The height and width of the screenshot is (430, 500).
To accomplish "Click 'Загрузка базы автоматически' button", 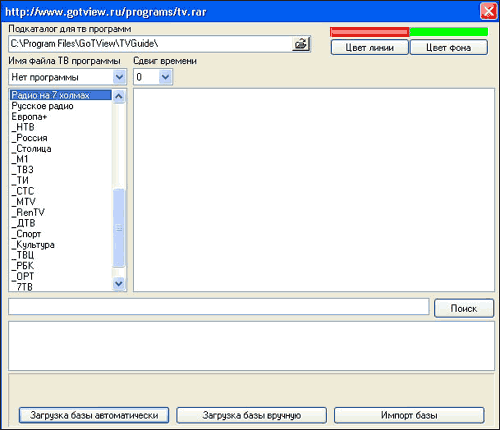I will [94, 415].
